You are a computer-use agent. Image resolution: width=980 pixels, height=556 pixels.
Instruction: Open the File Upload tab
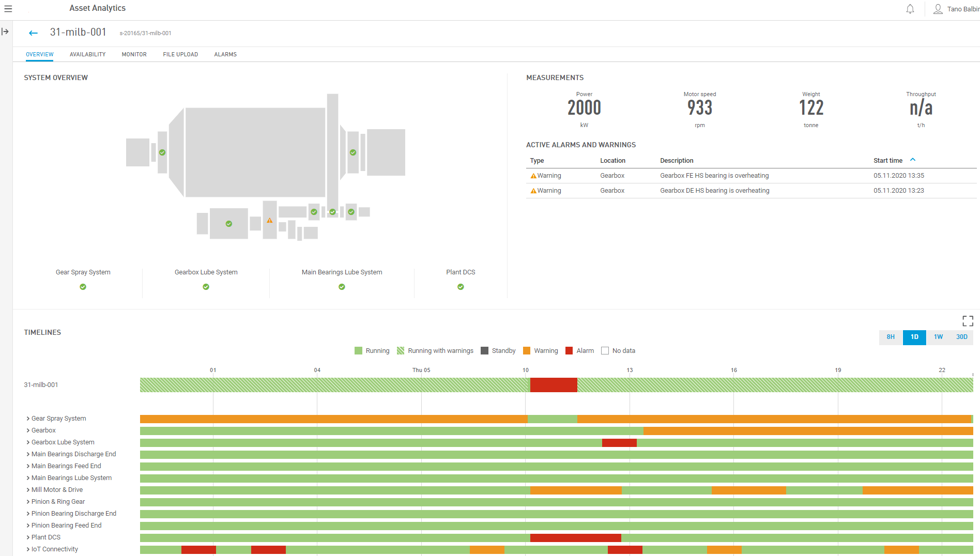point(181,54)
